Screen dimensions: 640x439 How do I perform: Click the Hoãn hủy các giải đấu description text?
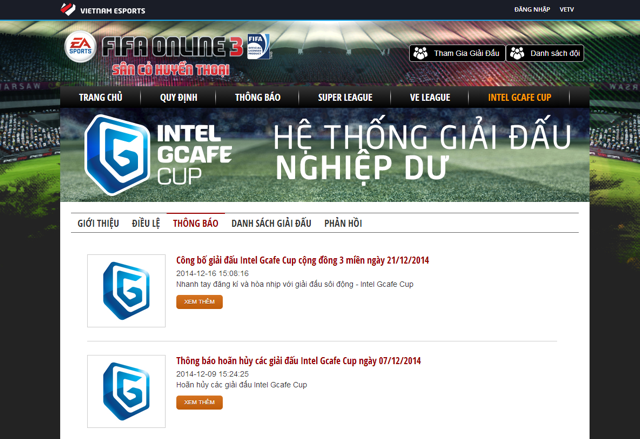coord(242,385)
